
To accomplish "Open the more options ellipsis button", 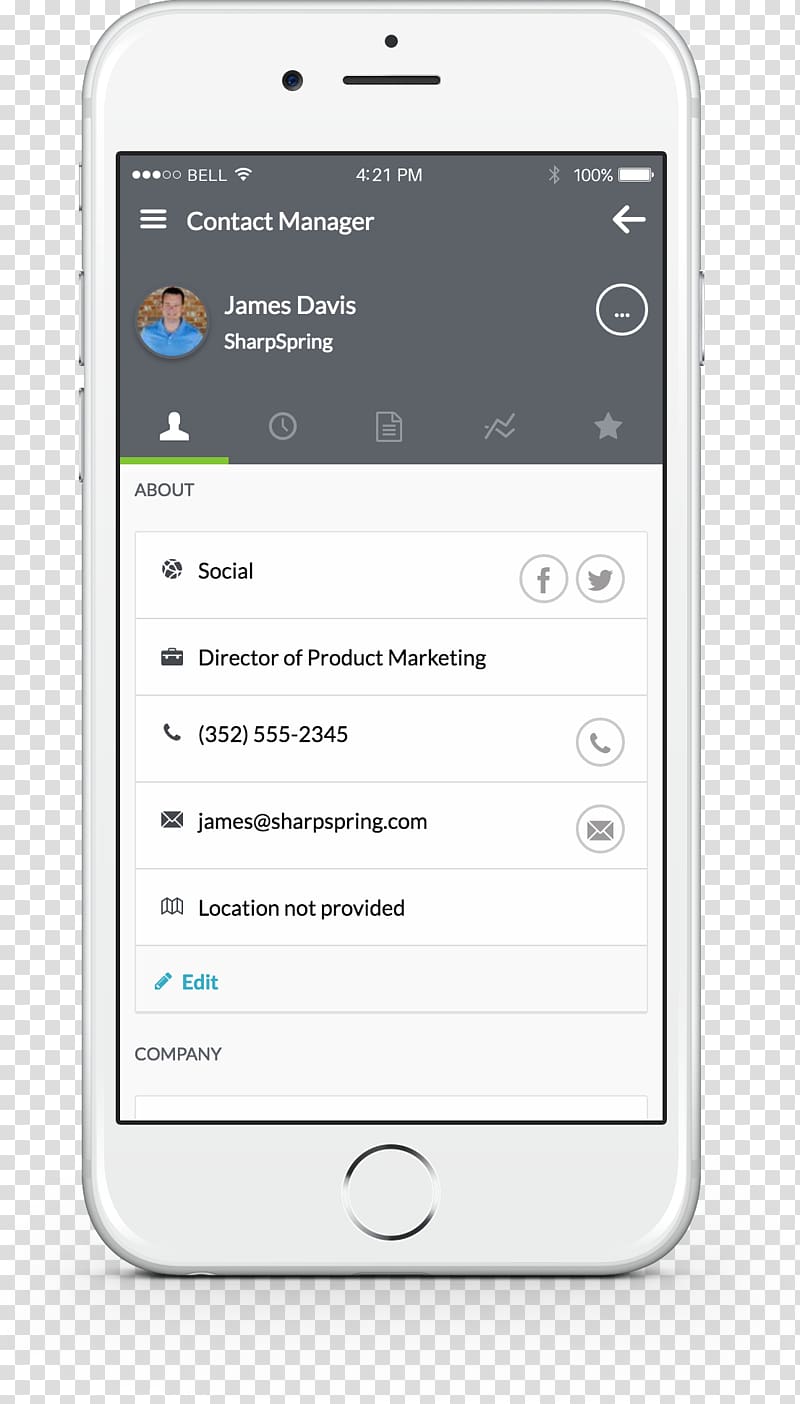I will click(x=621, y=311).
